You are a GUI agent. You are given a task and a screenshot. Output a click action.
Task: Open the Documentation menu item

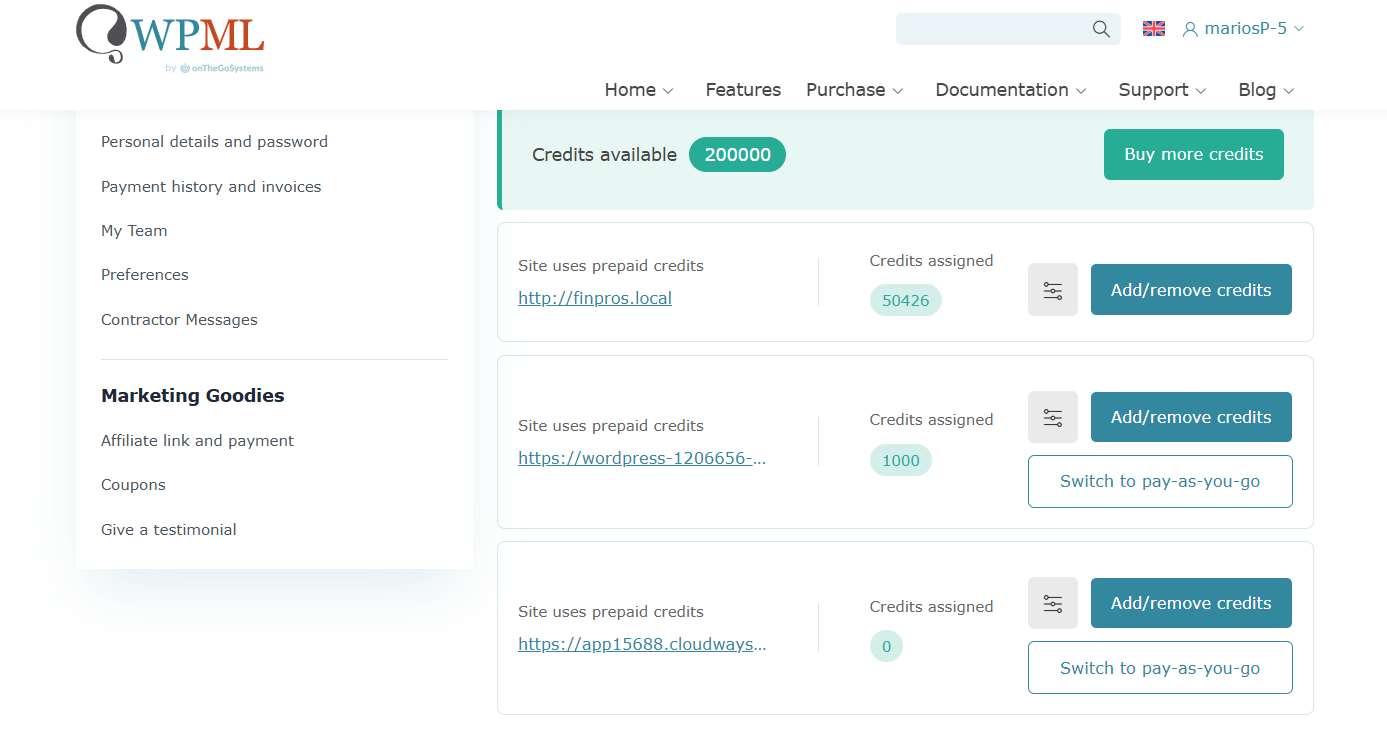[x=1002, y=90]
